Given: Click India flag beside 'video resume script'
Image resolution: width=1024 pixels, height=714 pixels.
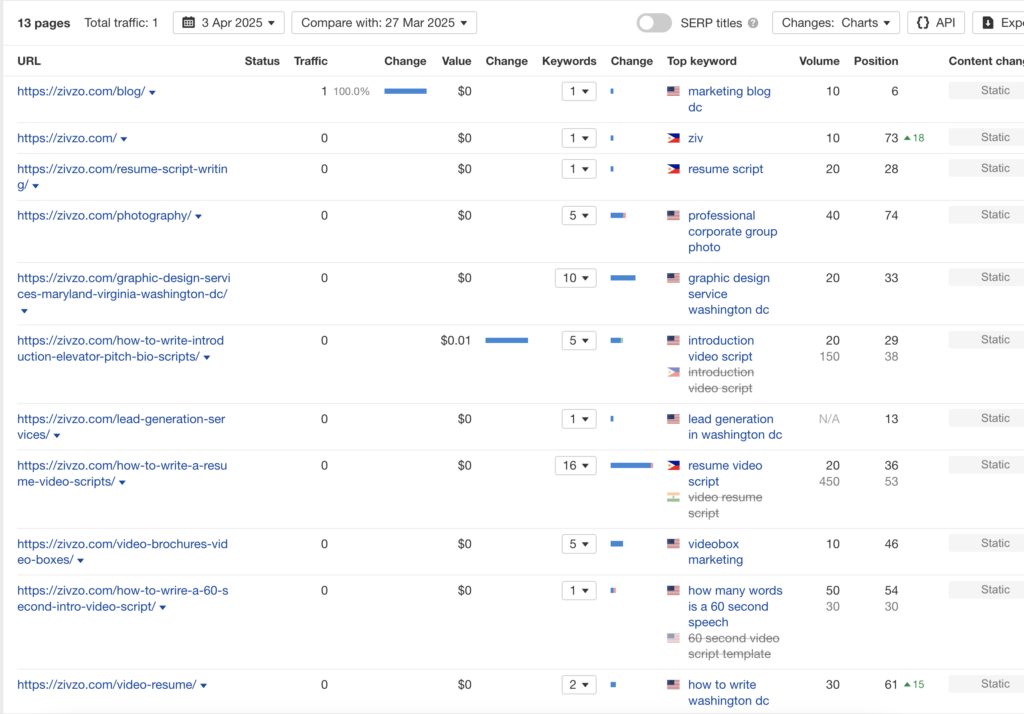Looking at the screenshot, I should 673,497.
